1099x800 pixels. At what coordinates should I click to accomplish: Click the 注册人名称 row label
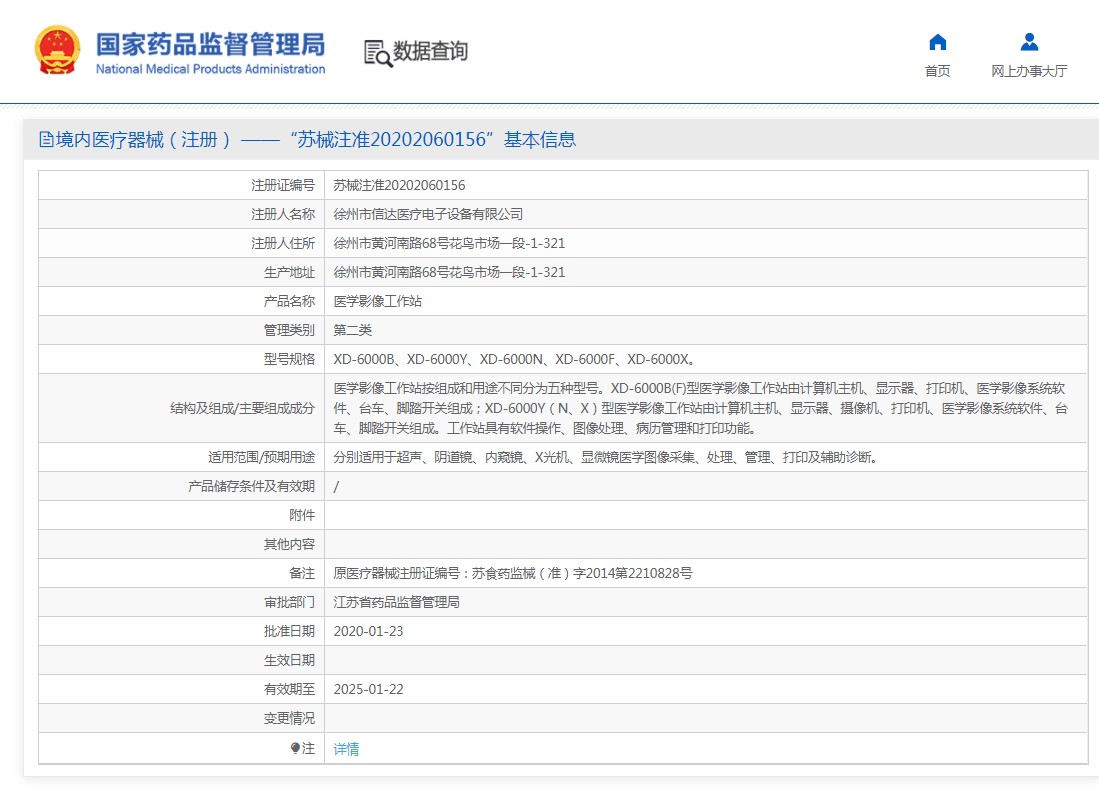pyautogui.click(x=283, y=214)
